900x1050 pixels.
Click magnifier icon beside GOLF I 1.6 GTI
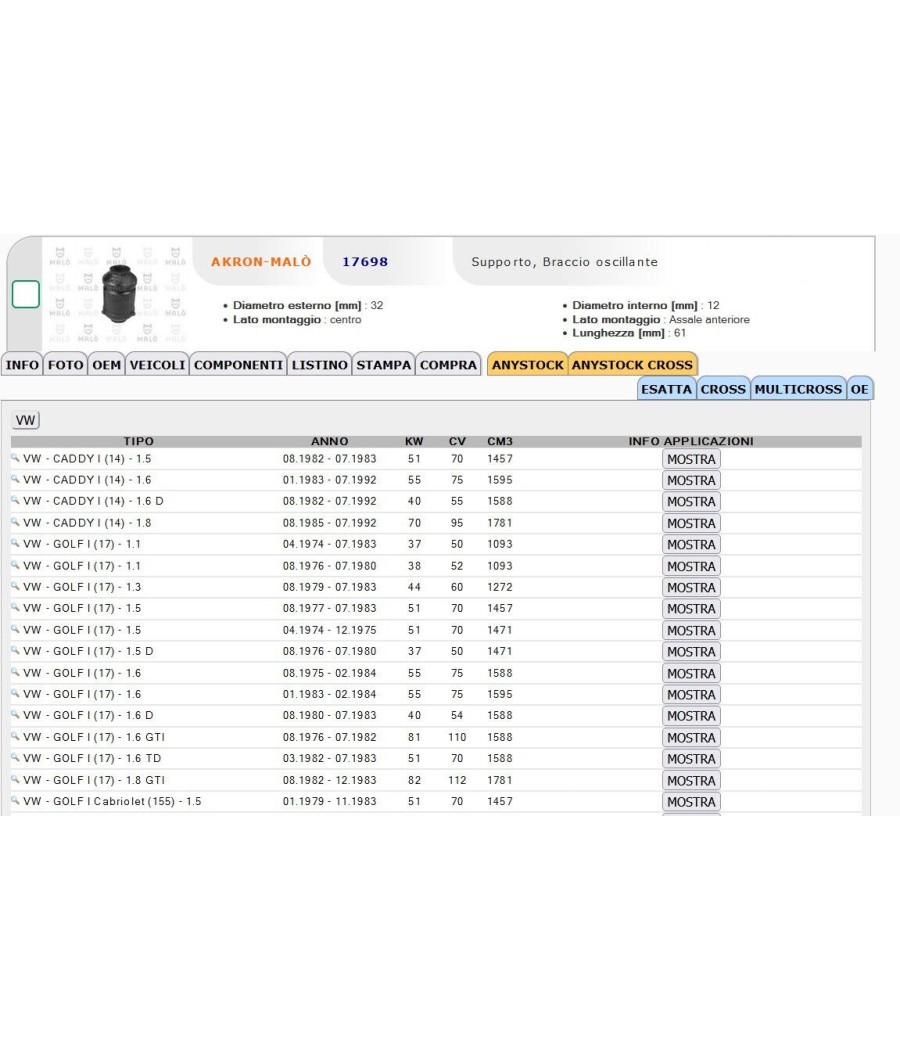15,737
